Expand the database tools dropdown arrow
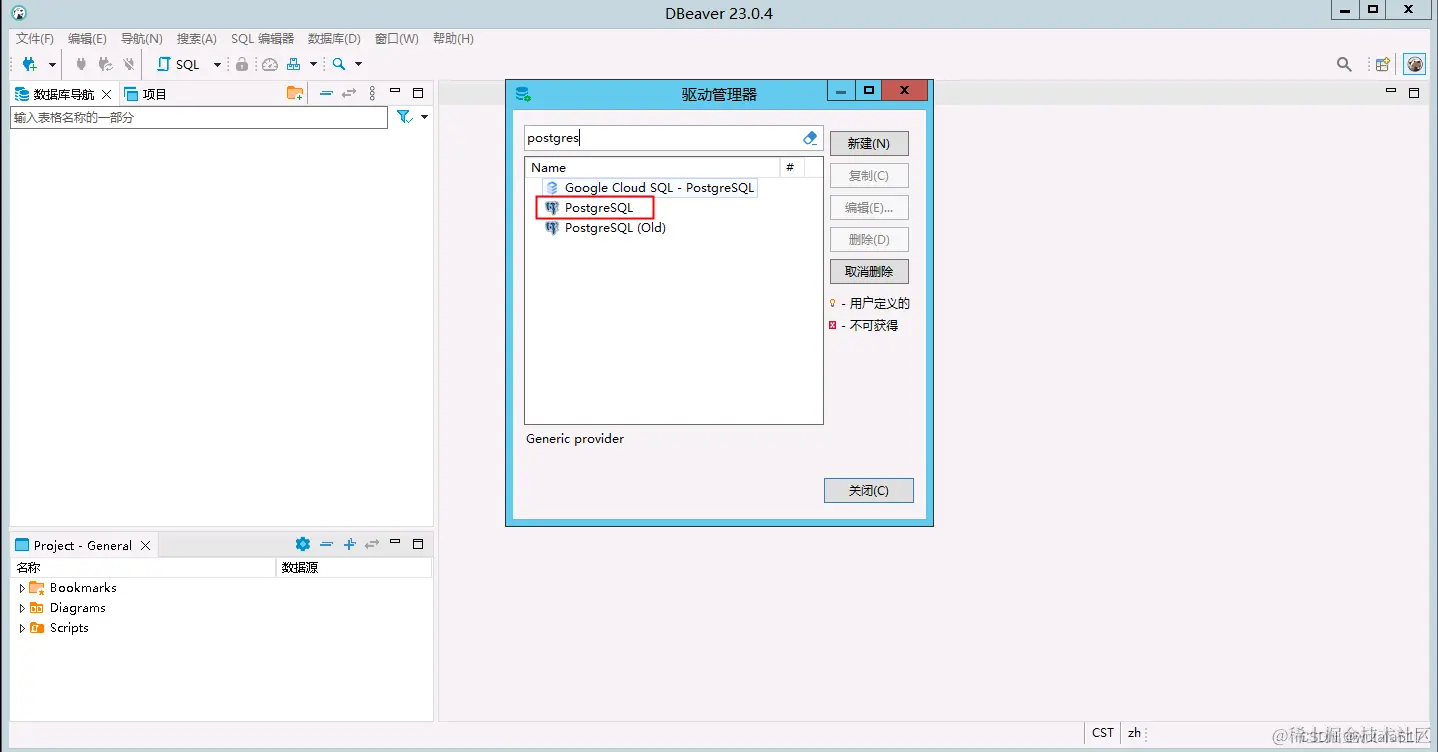Image resolution: width=1438 pixels, height=752 pixels. click(313, 65)
